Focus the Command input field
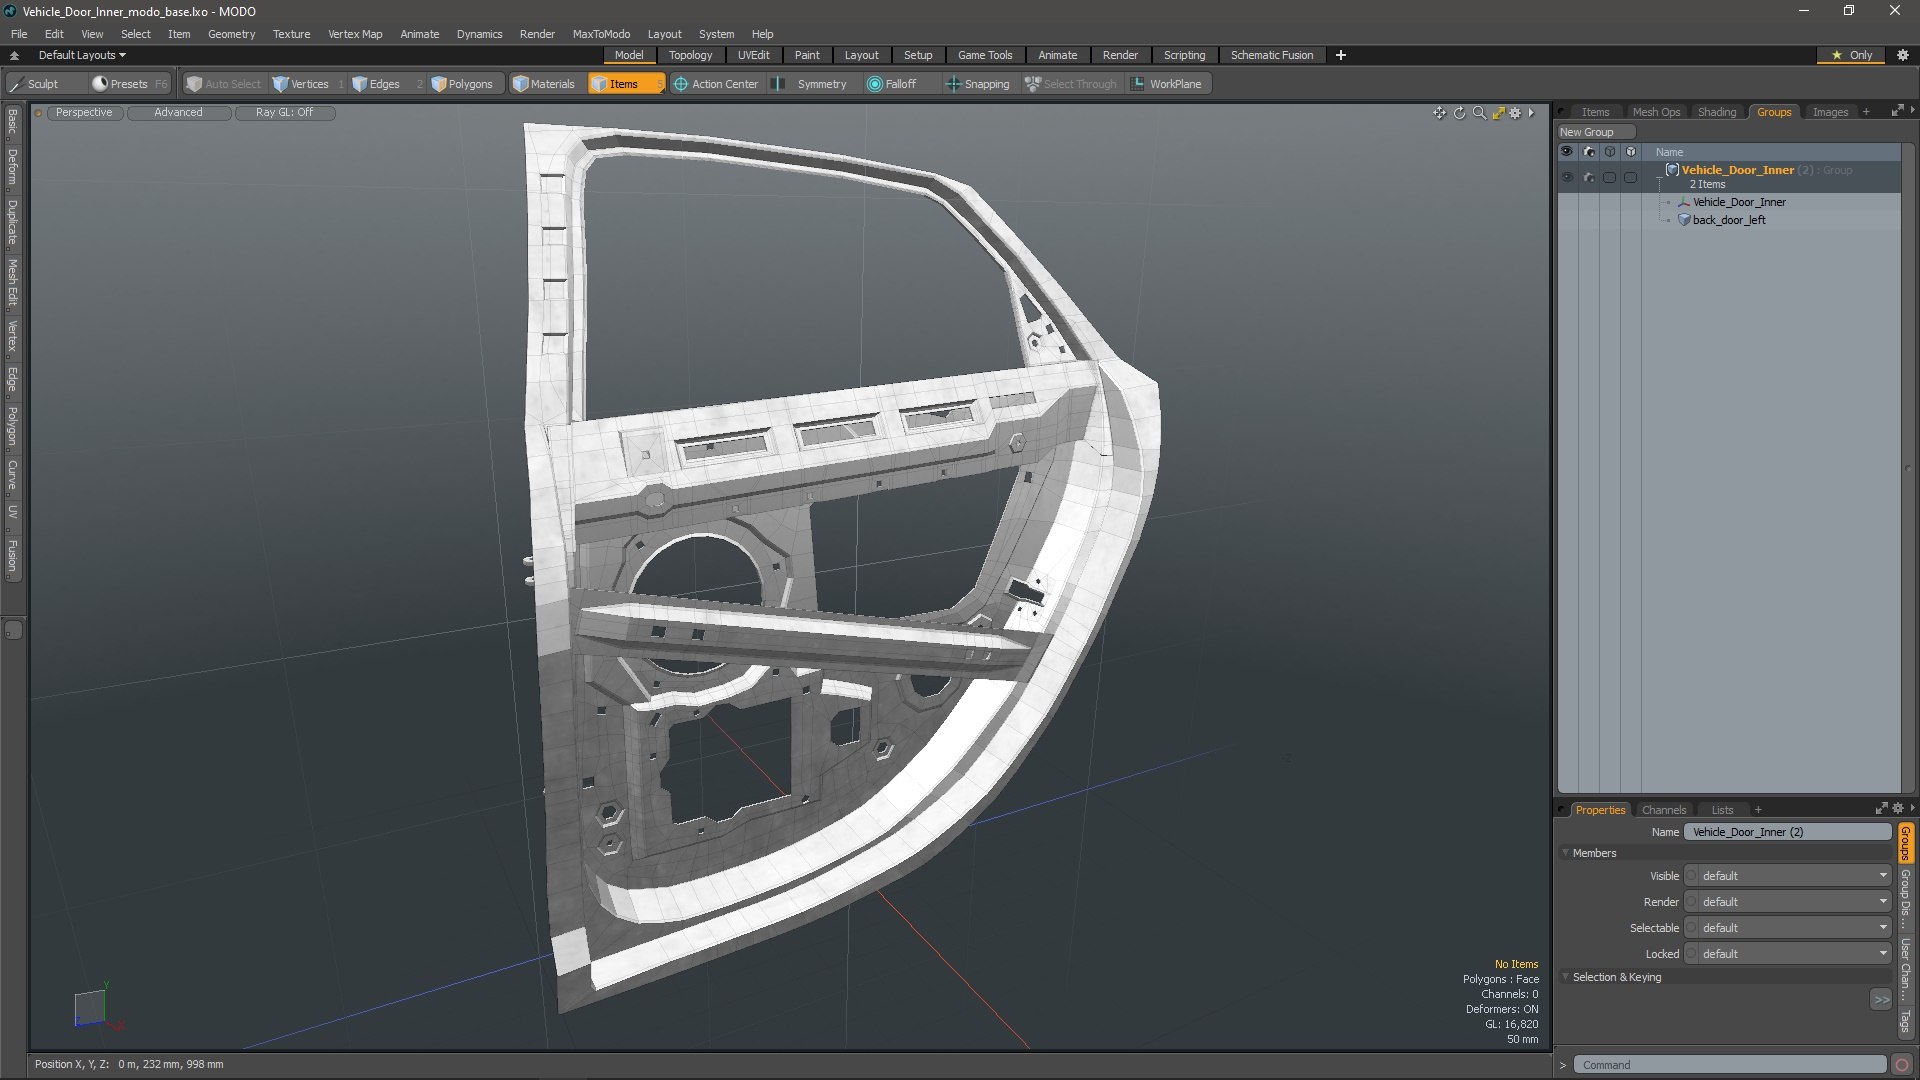Viewport: 1920px width, 1080px height. (1729, 1065)
